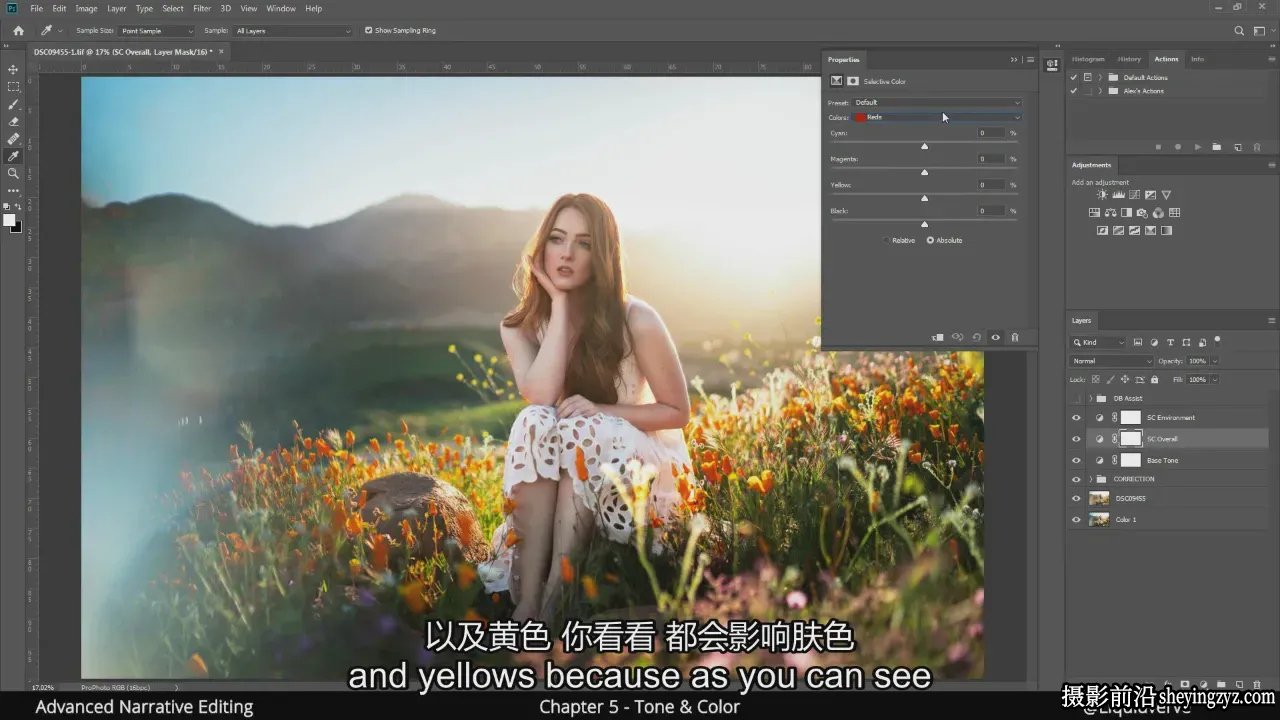
Task: Click the Record action button
Action: [1178, 147]
